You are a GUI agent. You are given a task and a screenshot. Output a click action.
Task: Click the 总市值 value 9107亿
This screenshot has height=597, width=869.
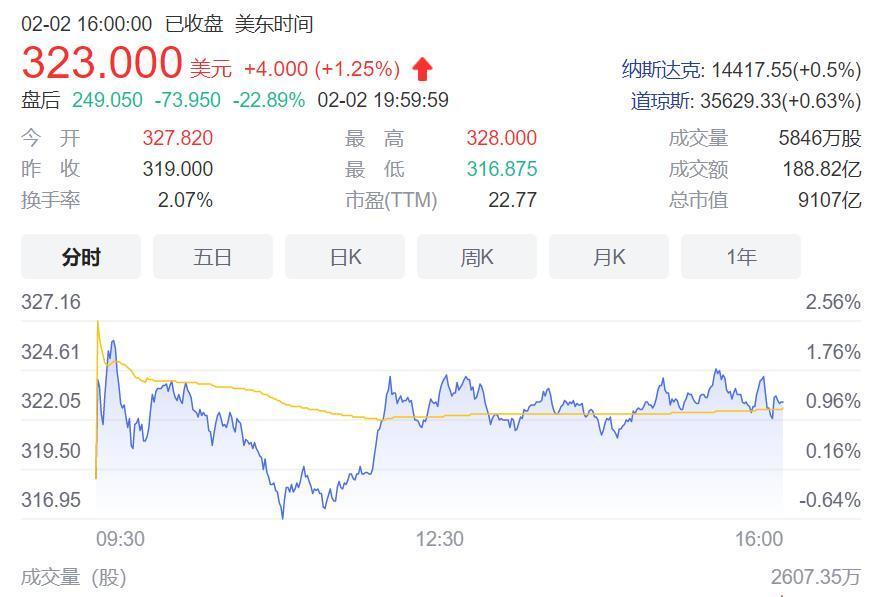coord(829,200)
